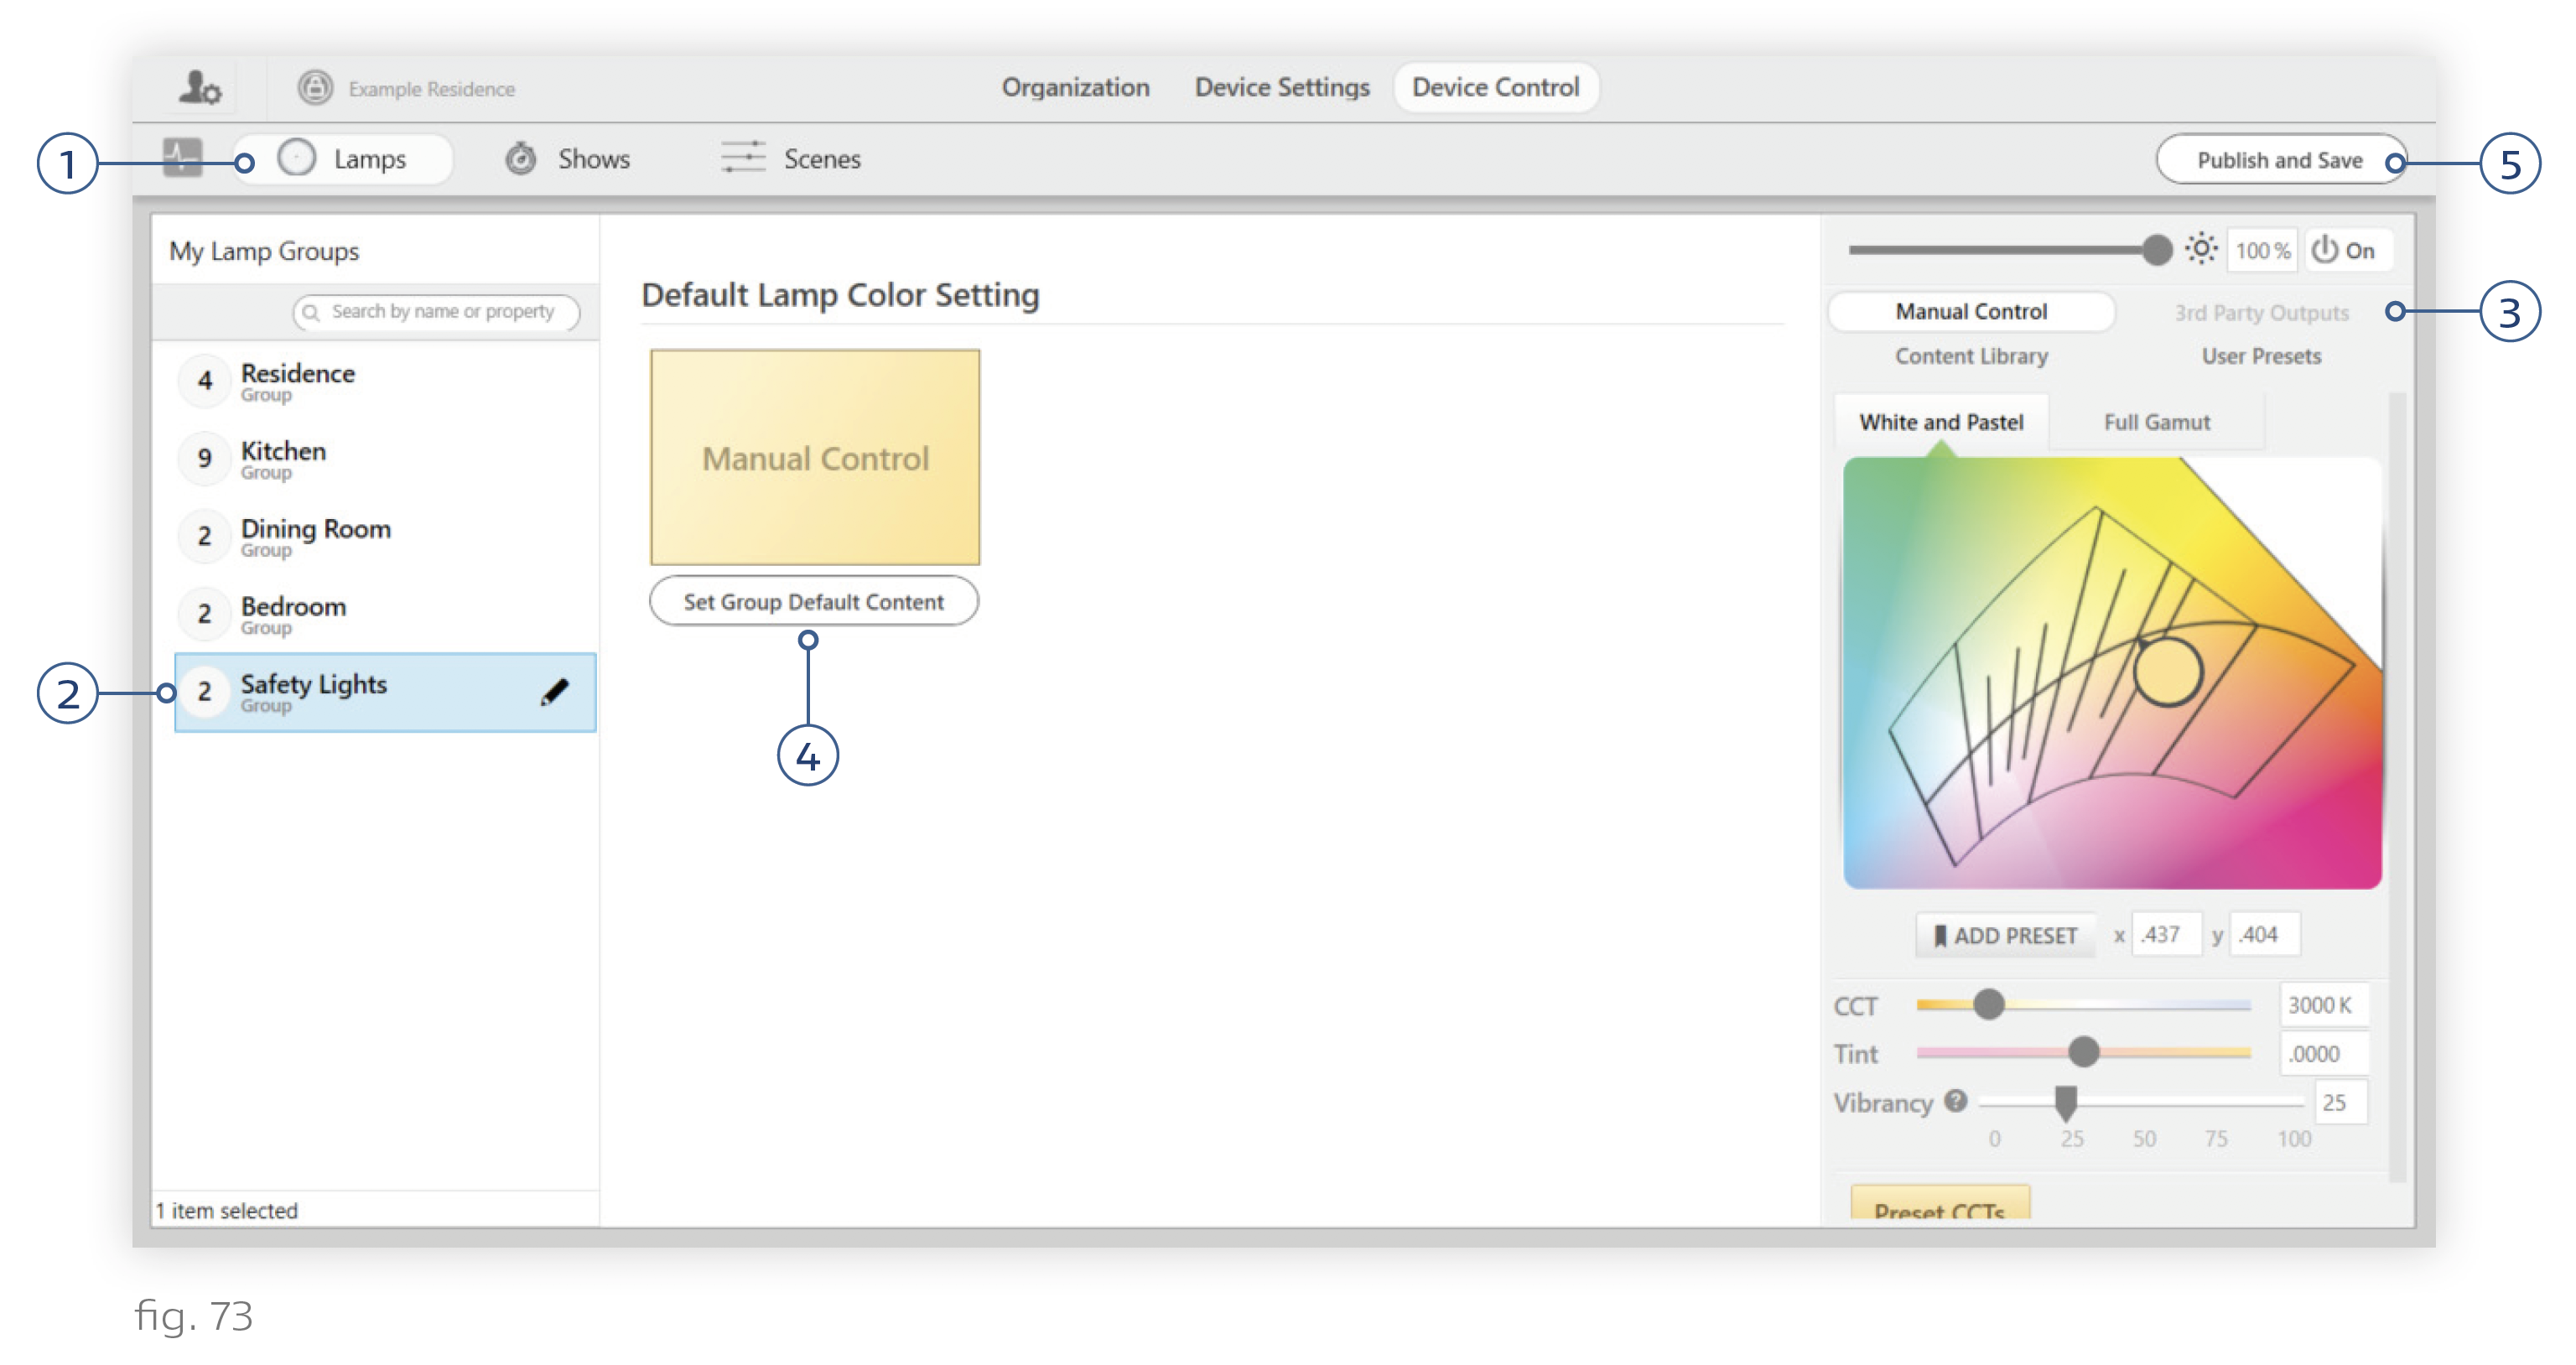This screenshot has width=2576, height=1365.
Task: Click the Default Lamp Color Setting heading
Action: [840, 295]
